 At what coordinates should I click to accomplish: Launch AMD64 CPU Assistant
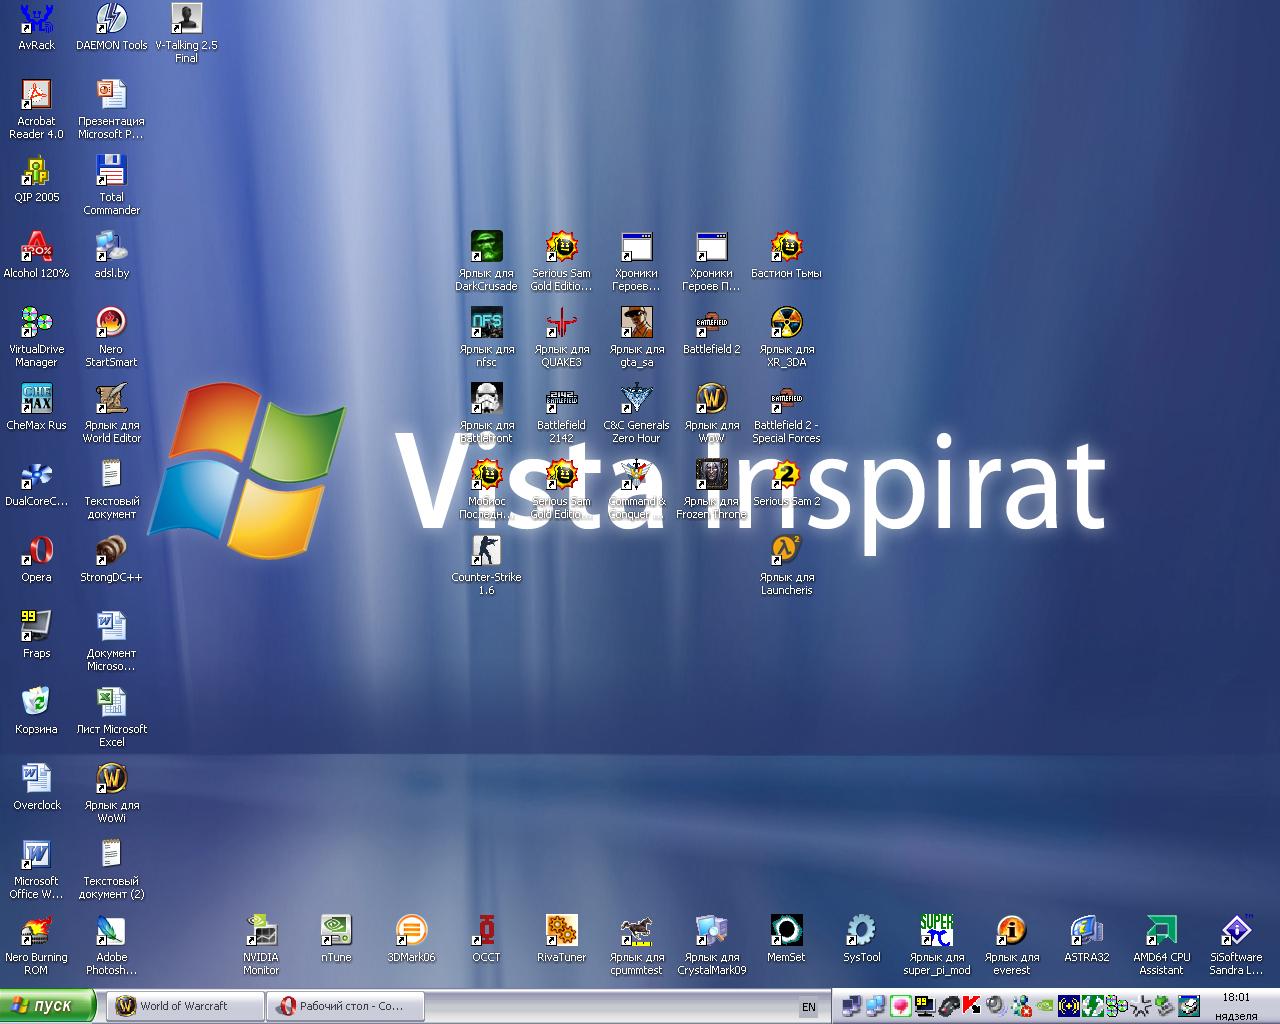coord(1161,930)
